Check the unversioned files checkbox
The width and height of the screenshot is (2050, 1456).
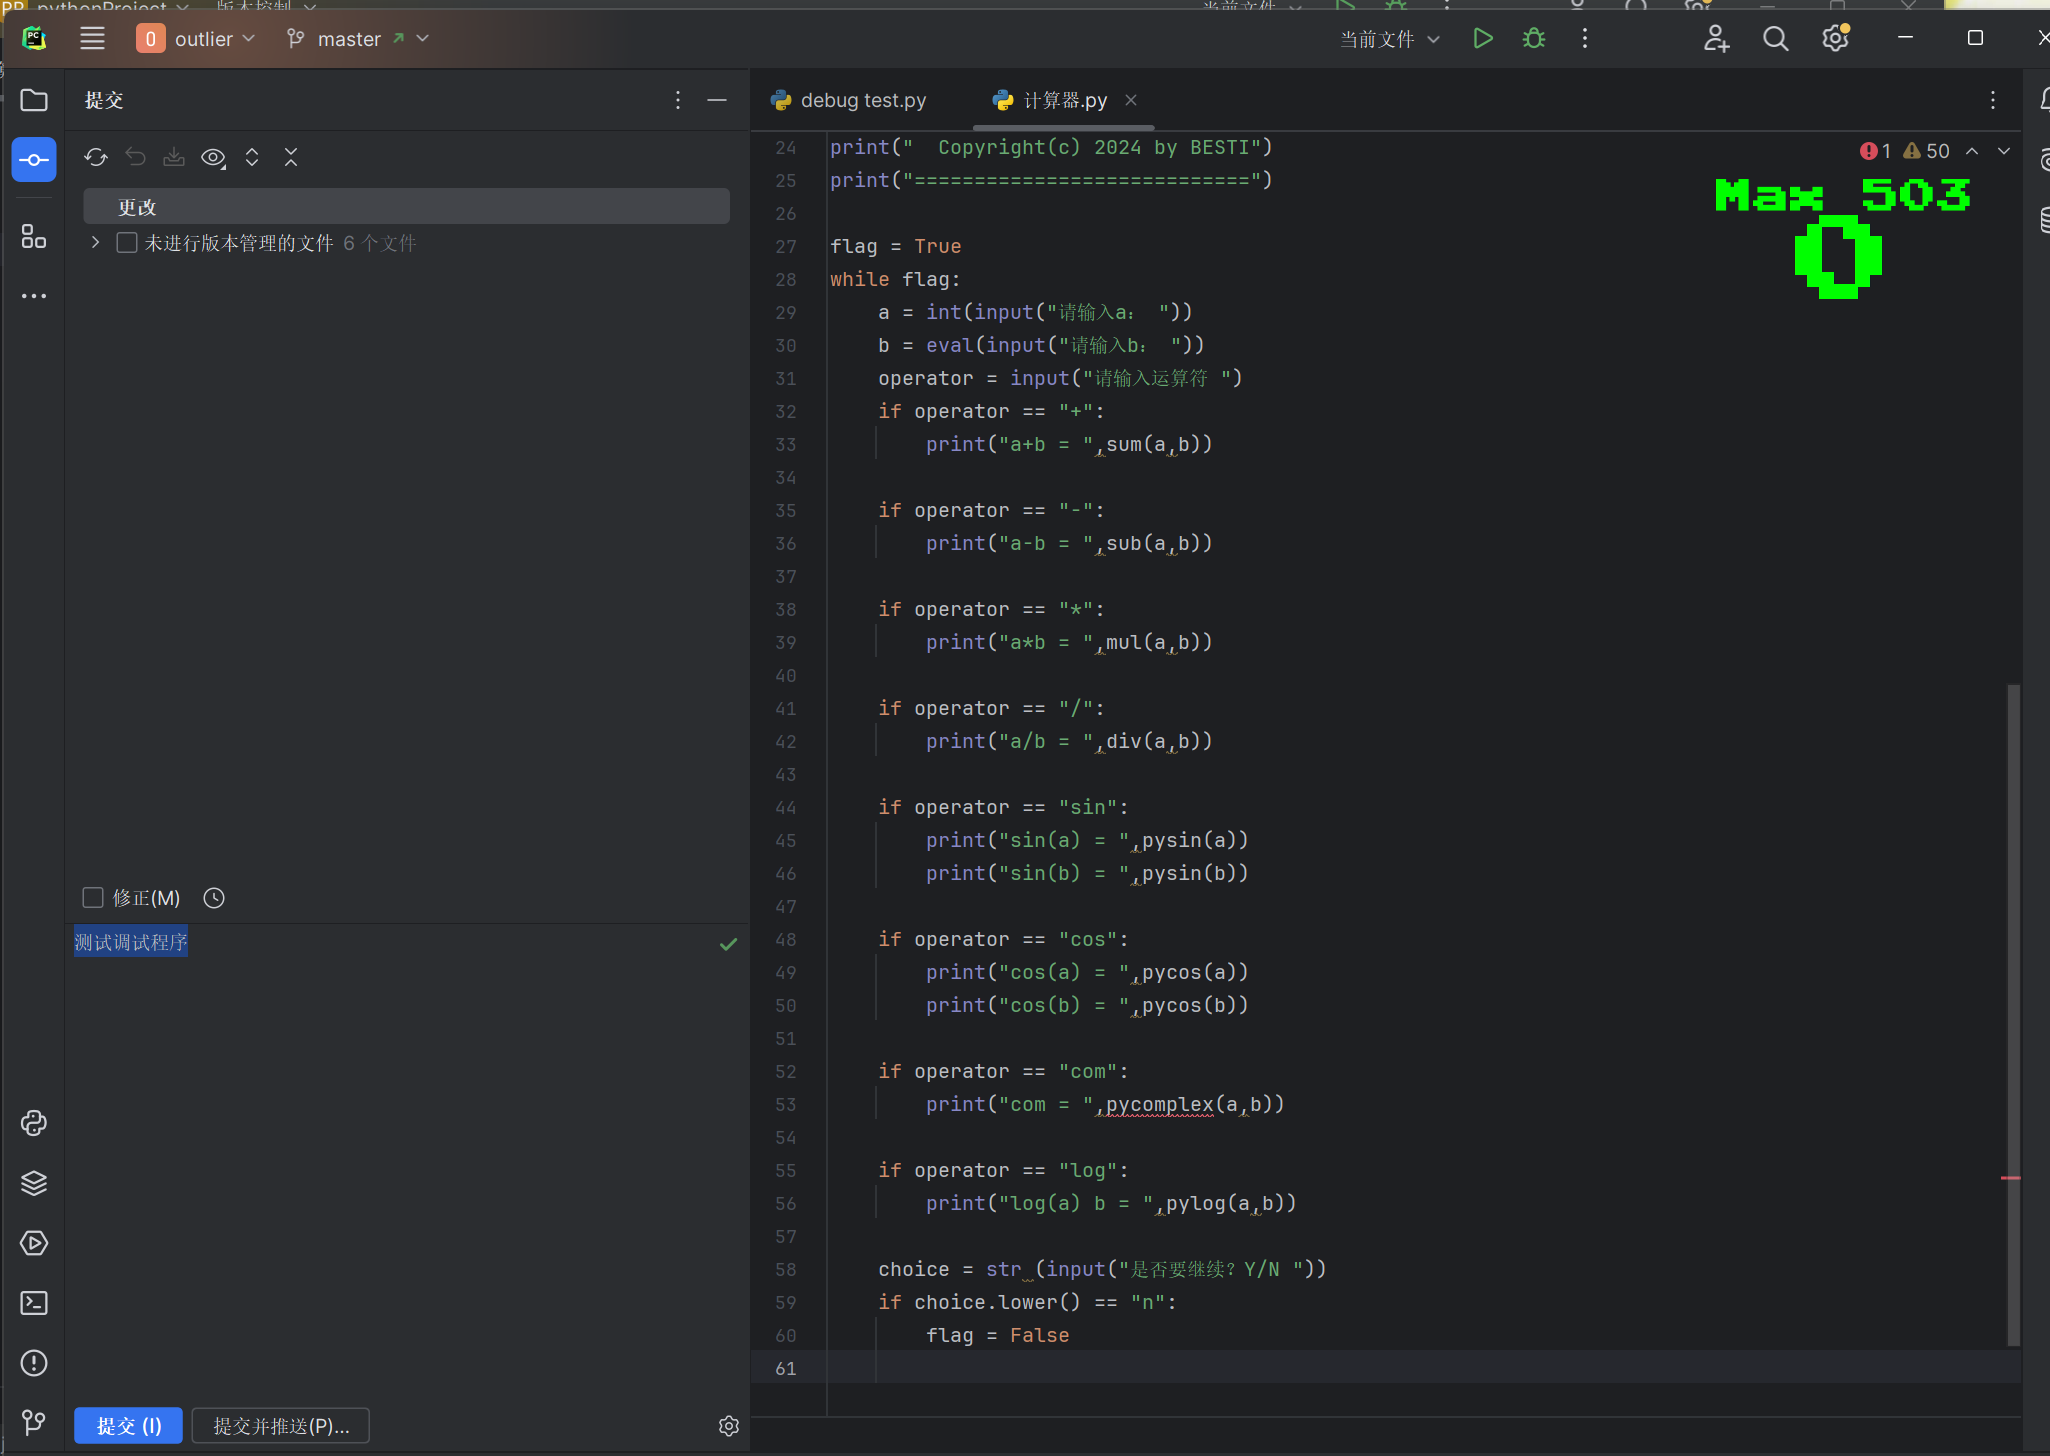coord(127,243)
